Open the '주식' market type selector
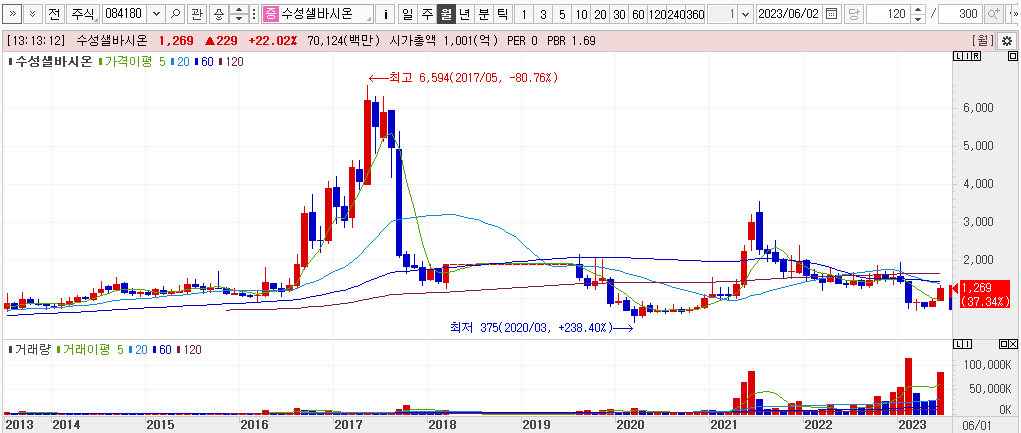This screenshot has height=433, width=1021. [84, 14]
